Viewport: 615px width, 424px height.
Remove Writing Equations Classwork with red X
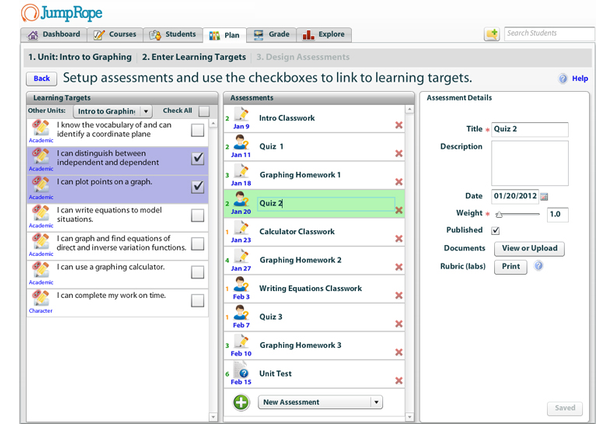point(398,295)
